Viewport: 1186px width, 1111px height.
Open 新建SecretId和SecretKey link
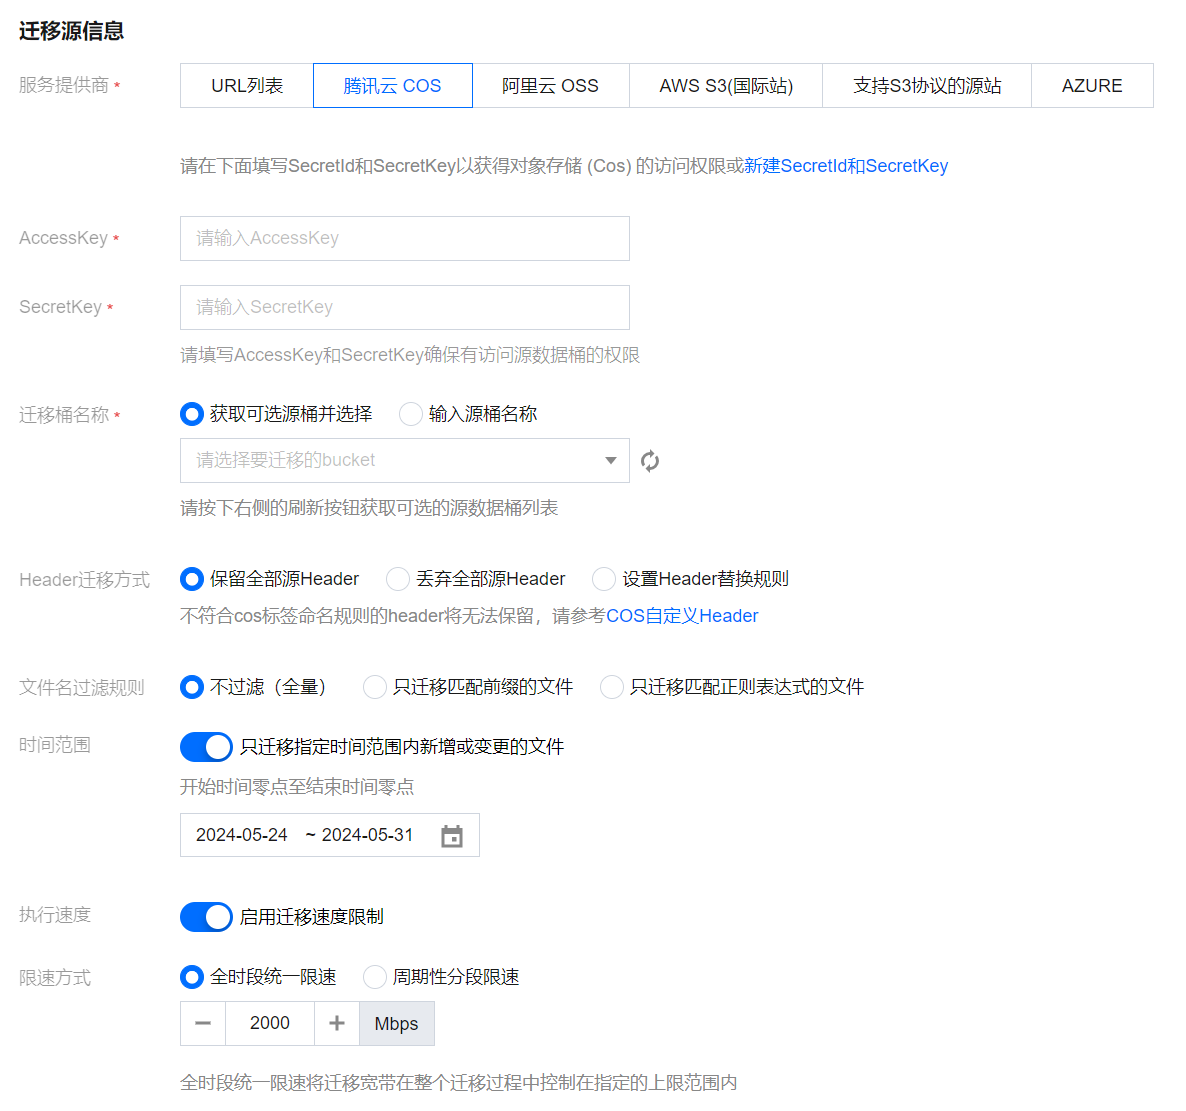pos(846,166)
